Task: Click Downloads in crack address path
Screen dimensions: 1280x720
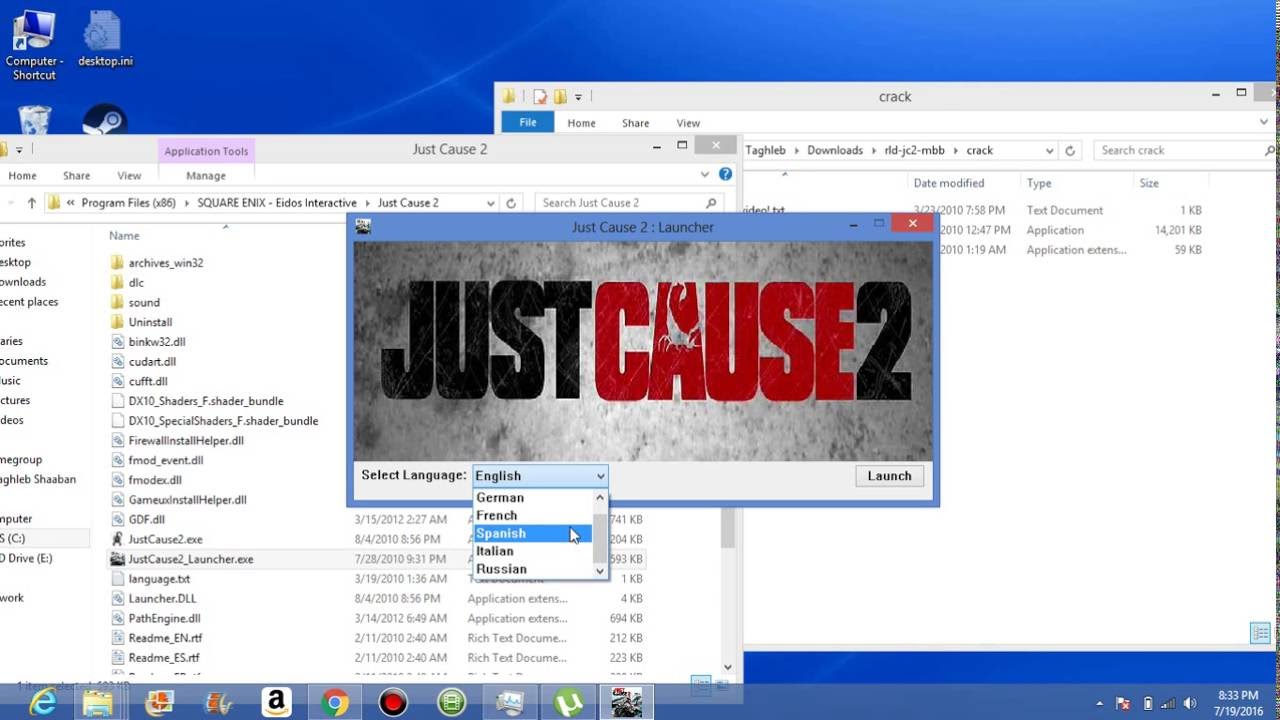Action: point(835,150)
